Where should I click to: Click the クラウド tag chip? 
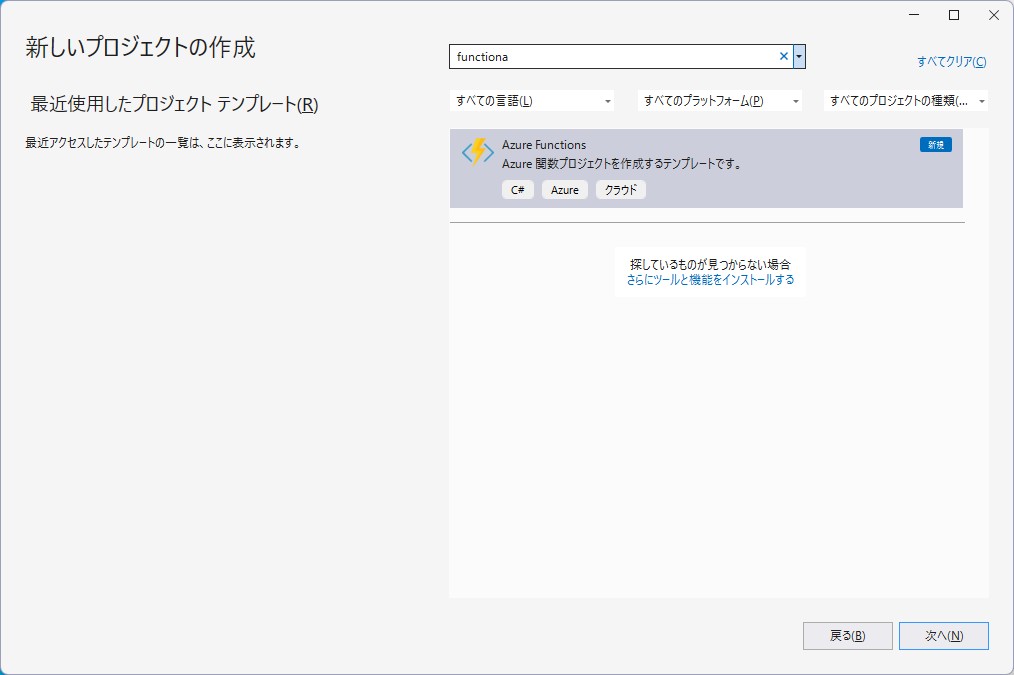pos(621,189)
